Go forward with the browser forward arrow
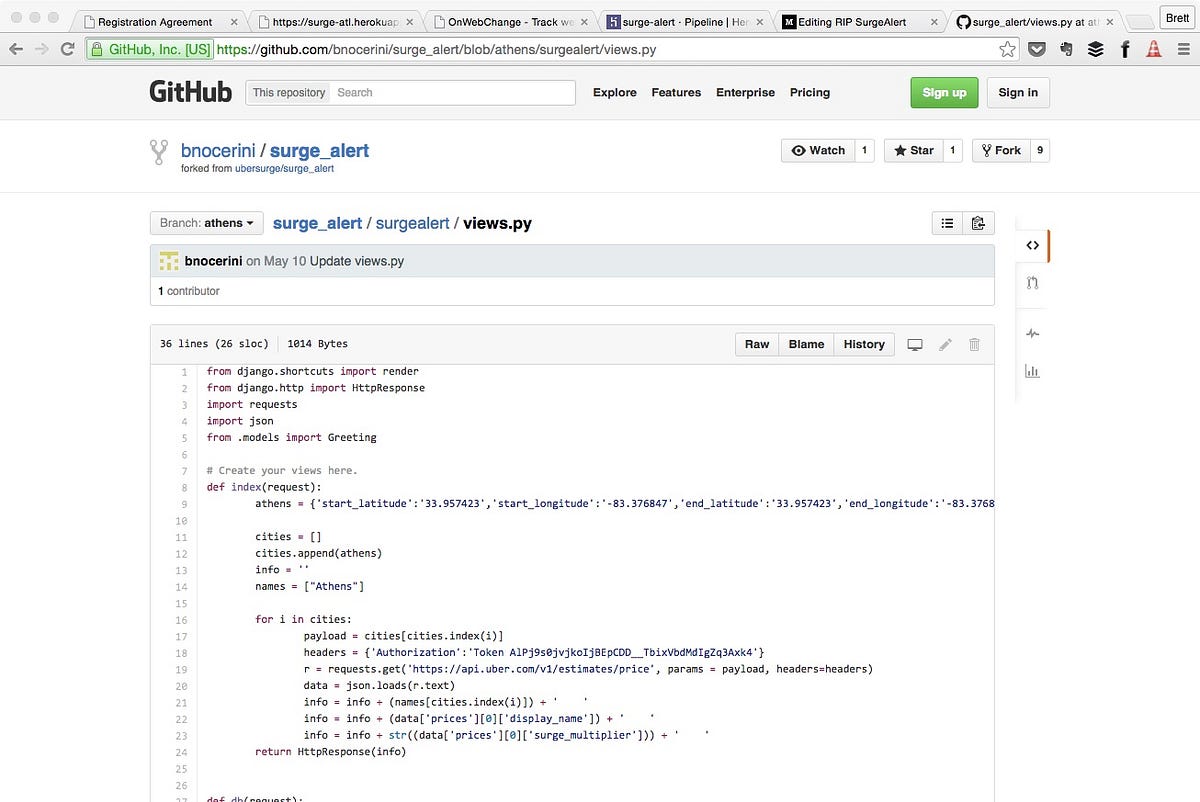 (42, 49)
